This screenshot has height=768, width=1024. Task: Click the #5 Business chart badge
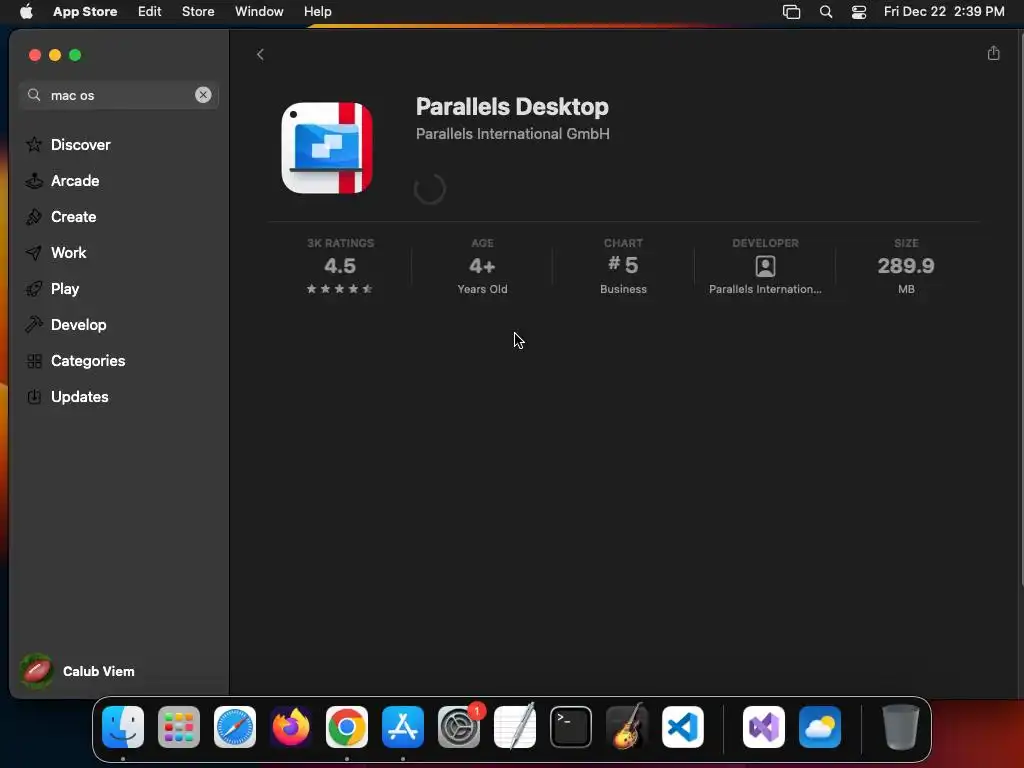coord(623,266)
